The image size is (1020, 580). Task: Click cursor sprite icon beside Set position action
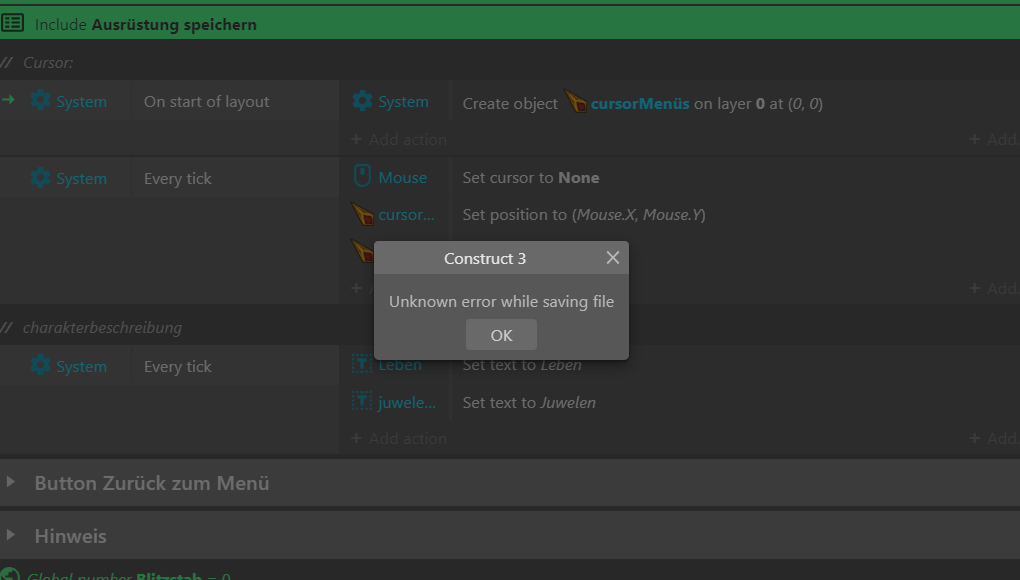coord(362,215)
